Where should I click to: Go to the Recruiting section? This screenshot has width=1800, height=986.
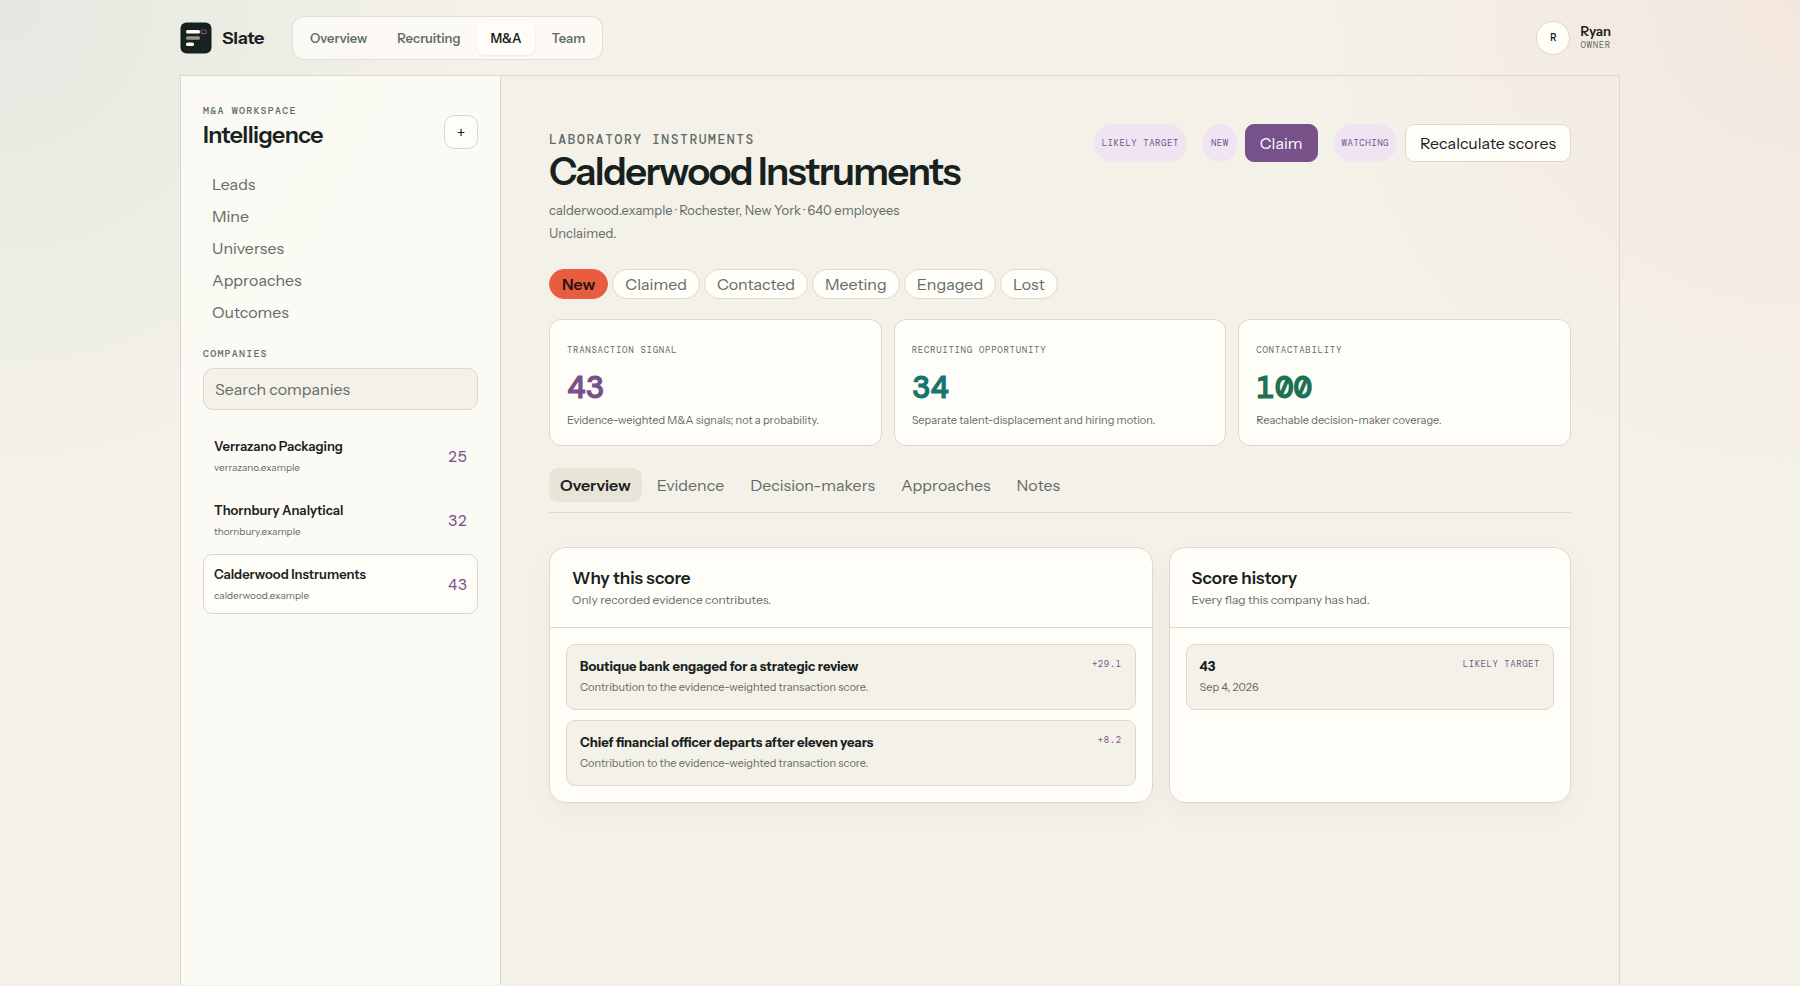point(428,38)
